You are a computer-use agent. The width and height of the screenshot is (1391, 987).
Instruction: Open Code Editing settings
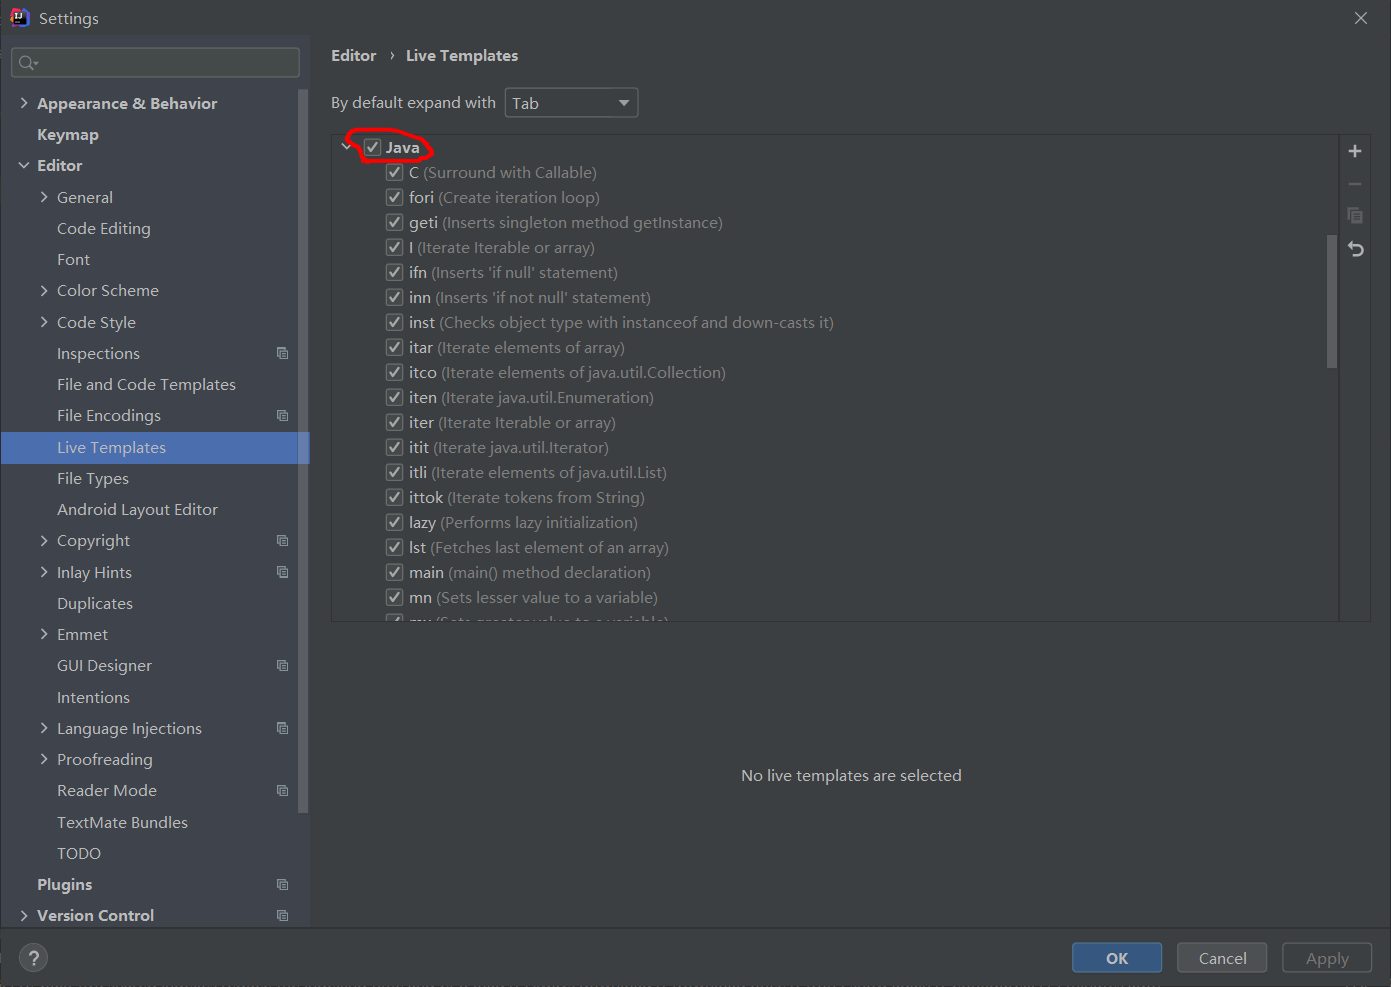104,228
